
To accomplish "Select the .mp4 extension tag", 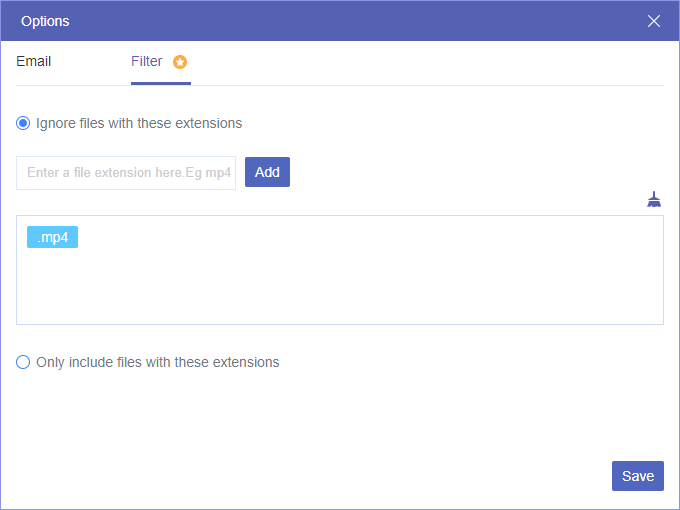I will pyautogui.click(x=52, y=237).
